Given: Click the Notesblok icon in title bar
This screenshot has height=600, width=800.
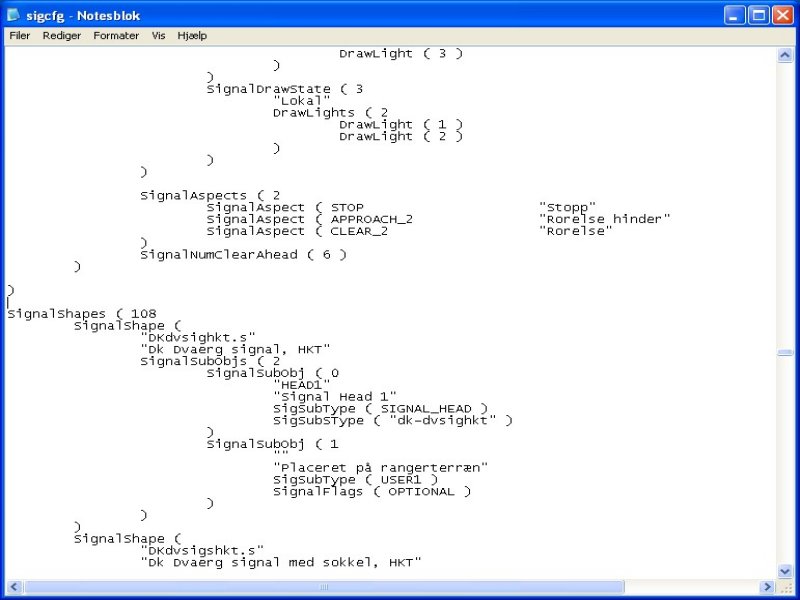Looking at the screenshot, I should [x=14, y=15].
